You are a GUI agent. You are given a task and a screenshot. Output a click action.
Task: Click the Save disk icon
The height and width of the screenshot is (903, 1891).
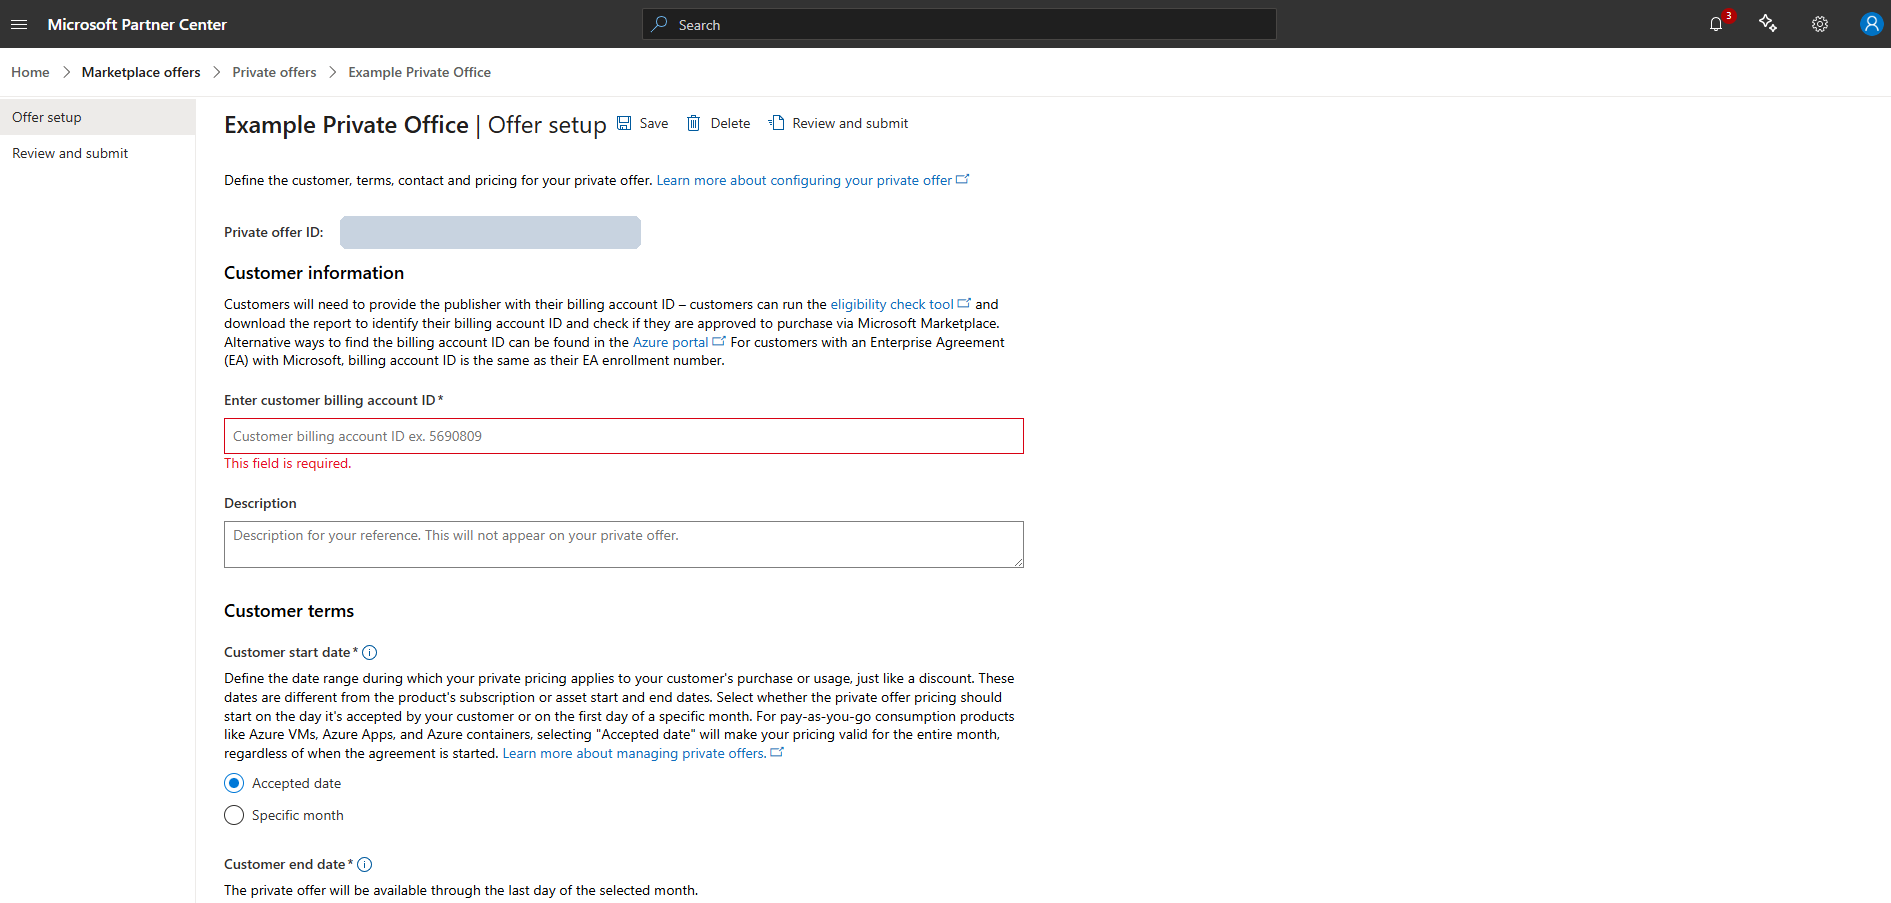[624, 123]
